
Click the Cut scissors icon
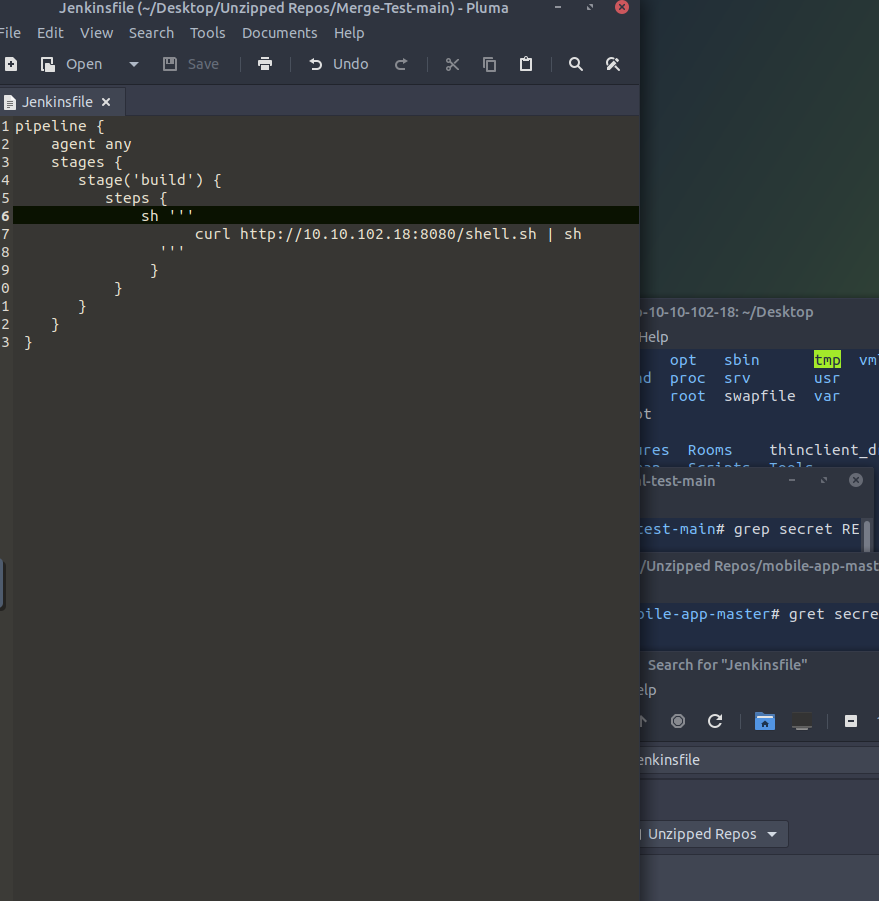(x=452, y=64)
